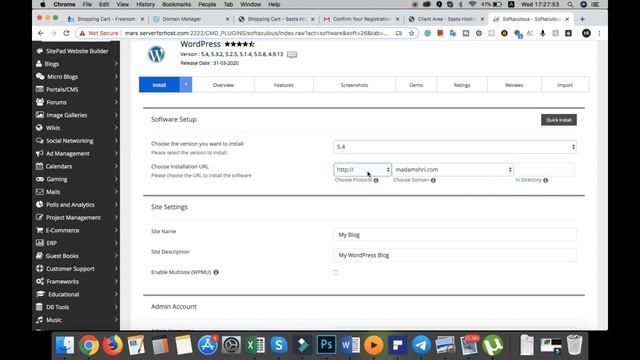This screenshot has height=360, width=640.
Task: Click the Mails envelope icon
Action: click(x=40, y=192)
